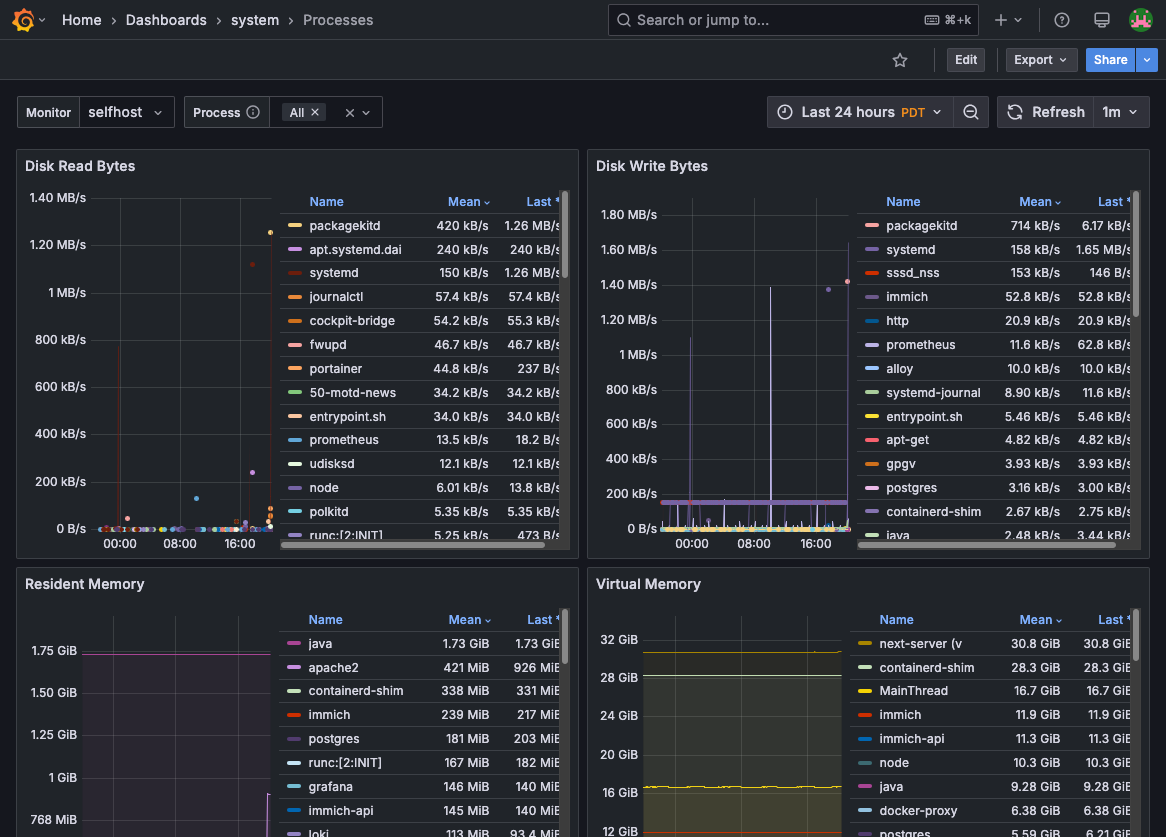Toggle journalctl series in Disk Read legend

click(336, 297)
